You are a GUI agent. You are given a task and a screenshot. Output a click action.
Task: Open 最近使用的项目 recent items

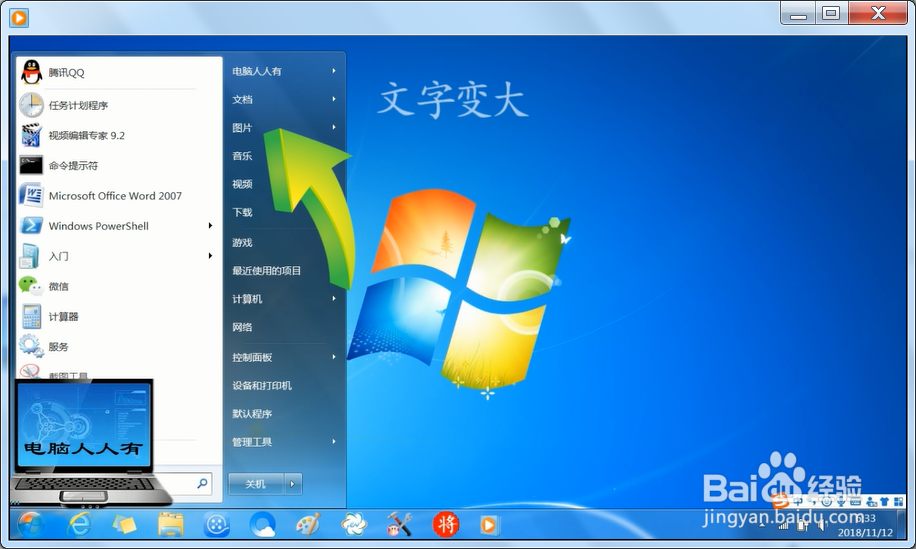266,270
